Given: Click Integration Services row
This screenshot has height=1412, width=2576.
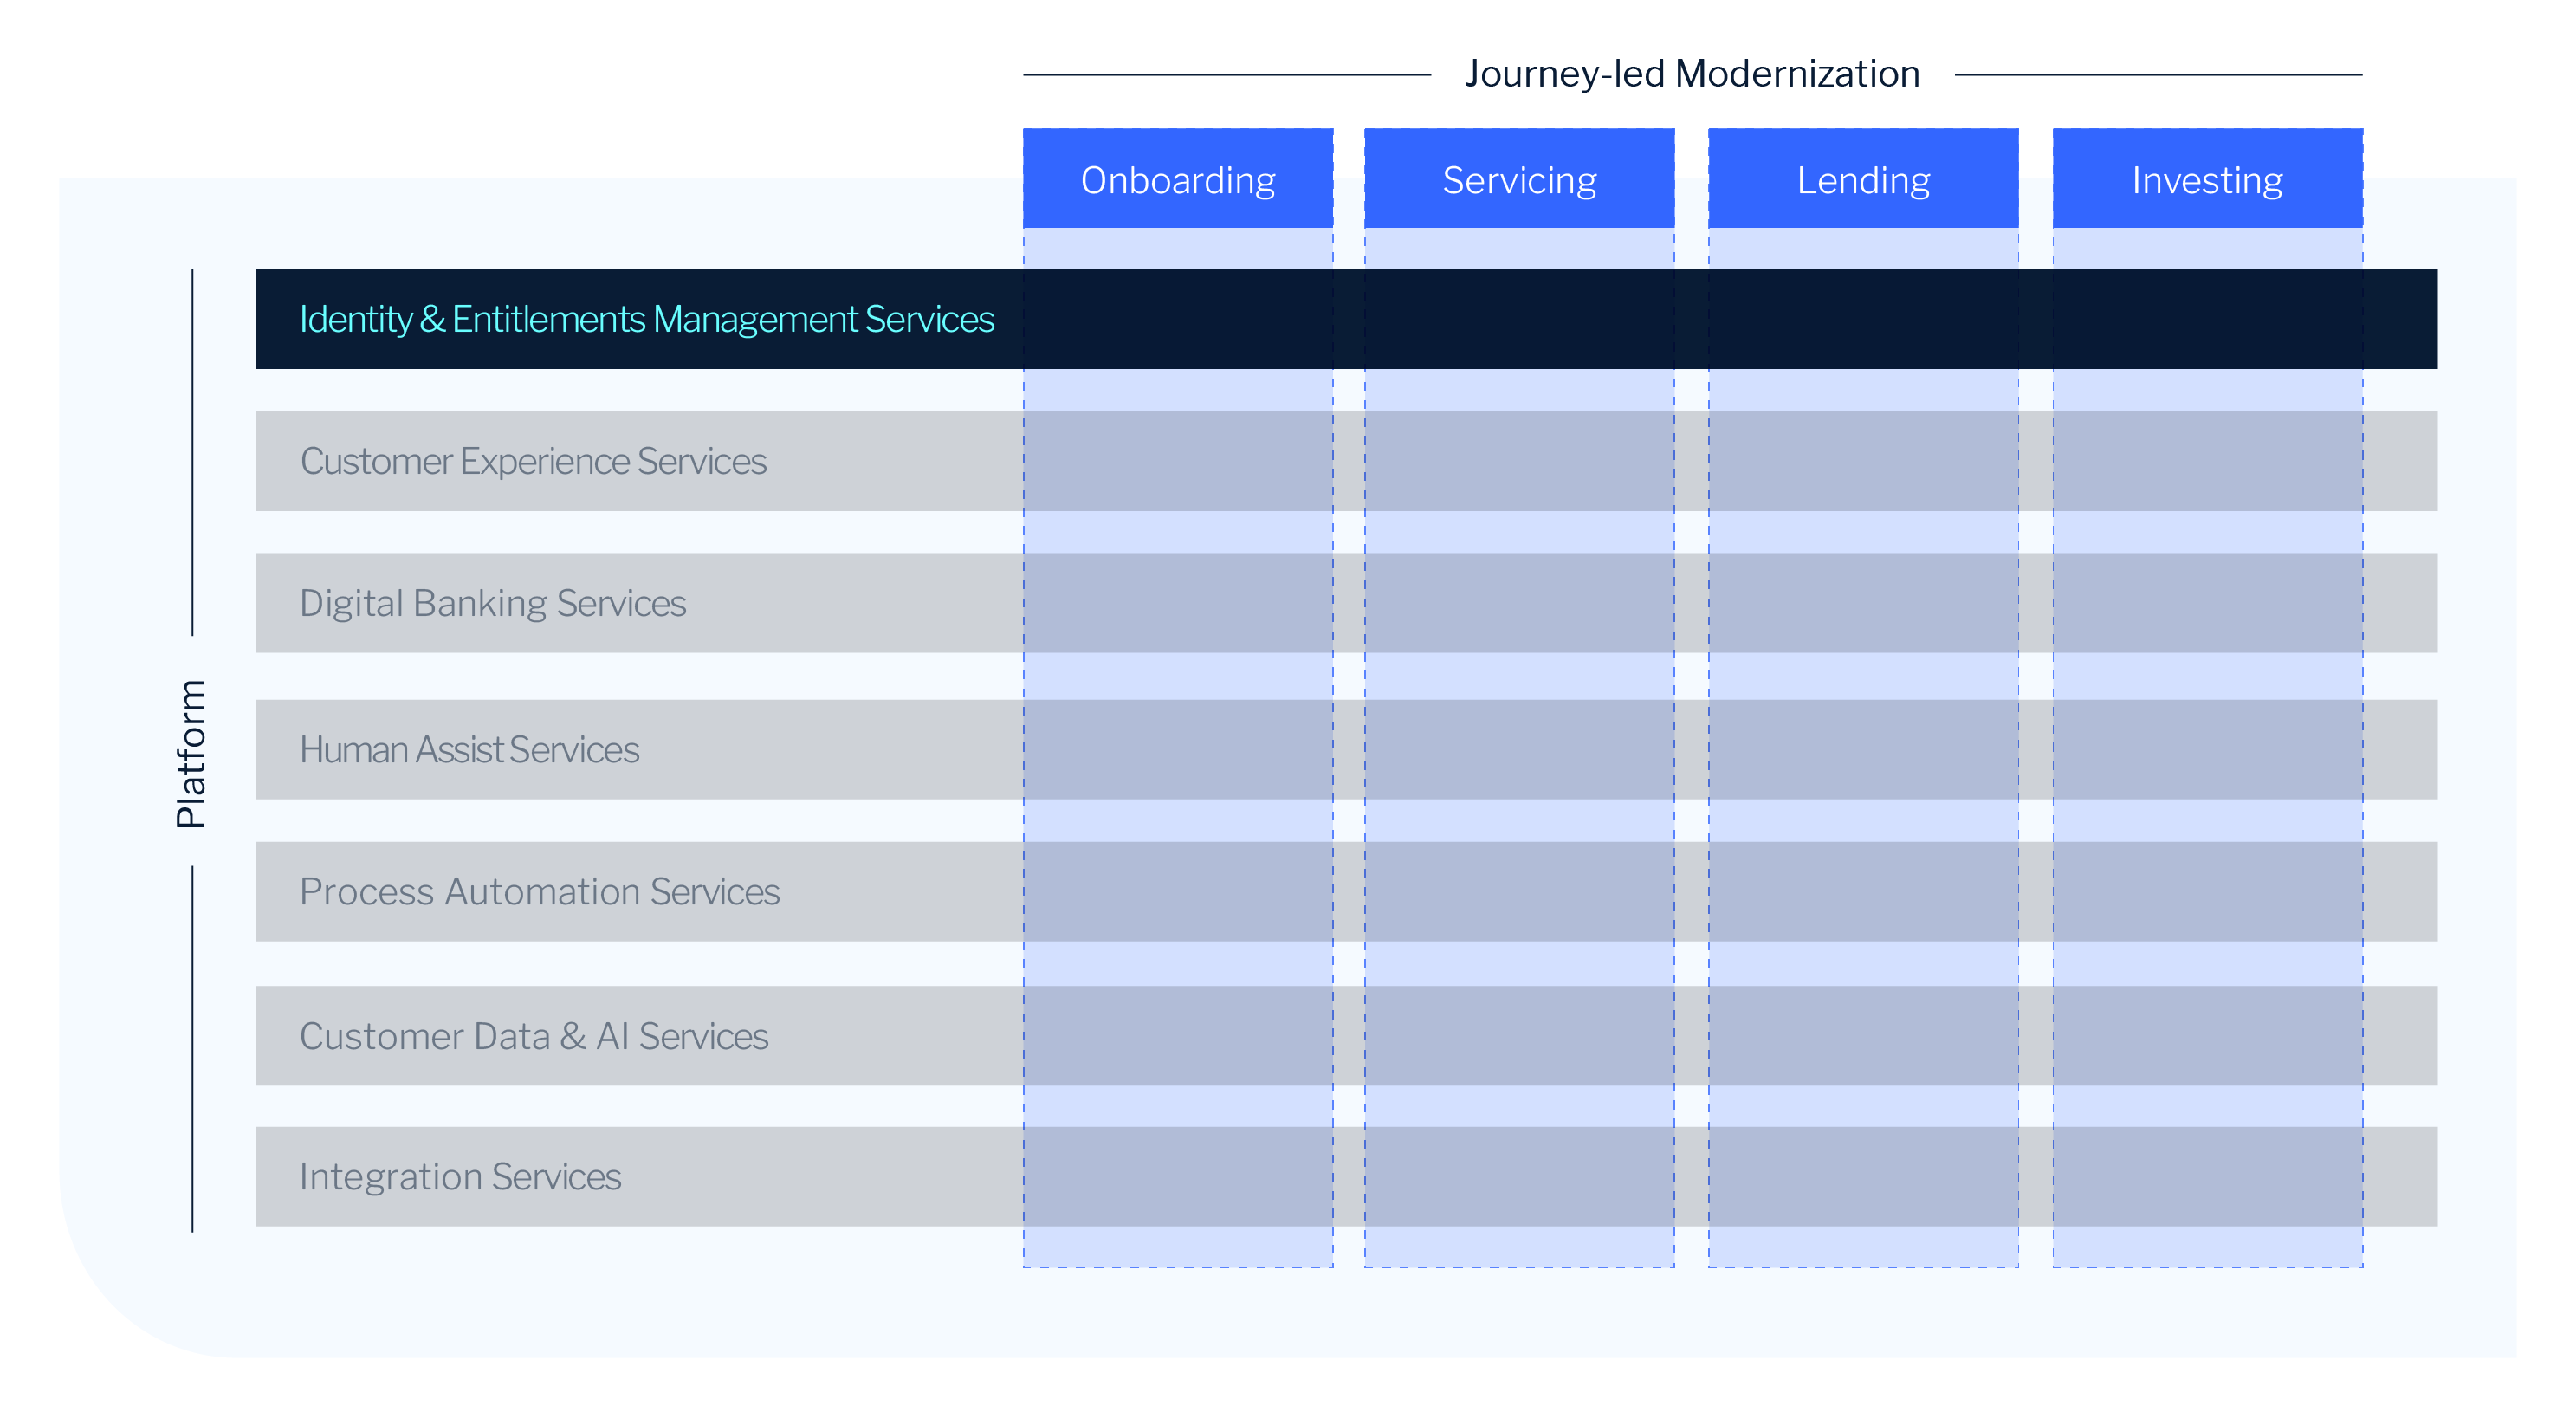Looking at the screenshot, I should (1346, 1176).
